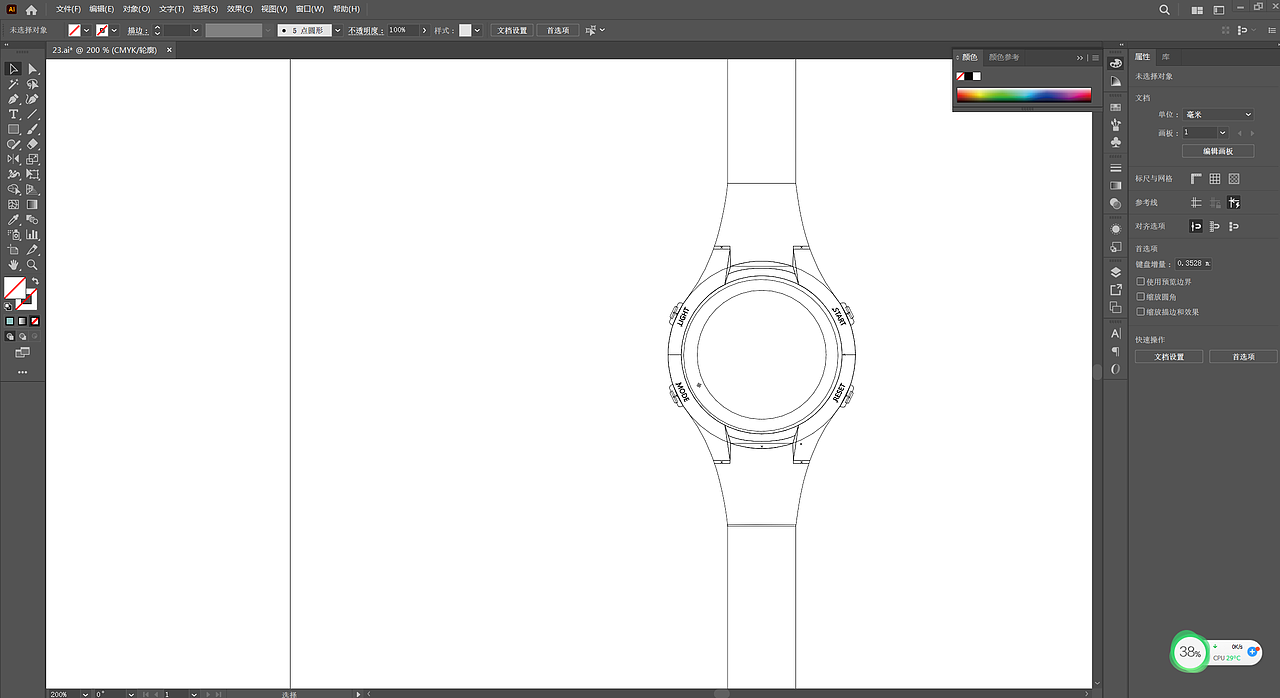Open 对象(O) menu
The image size is (1280, 698).
137,9
